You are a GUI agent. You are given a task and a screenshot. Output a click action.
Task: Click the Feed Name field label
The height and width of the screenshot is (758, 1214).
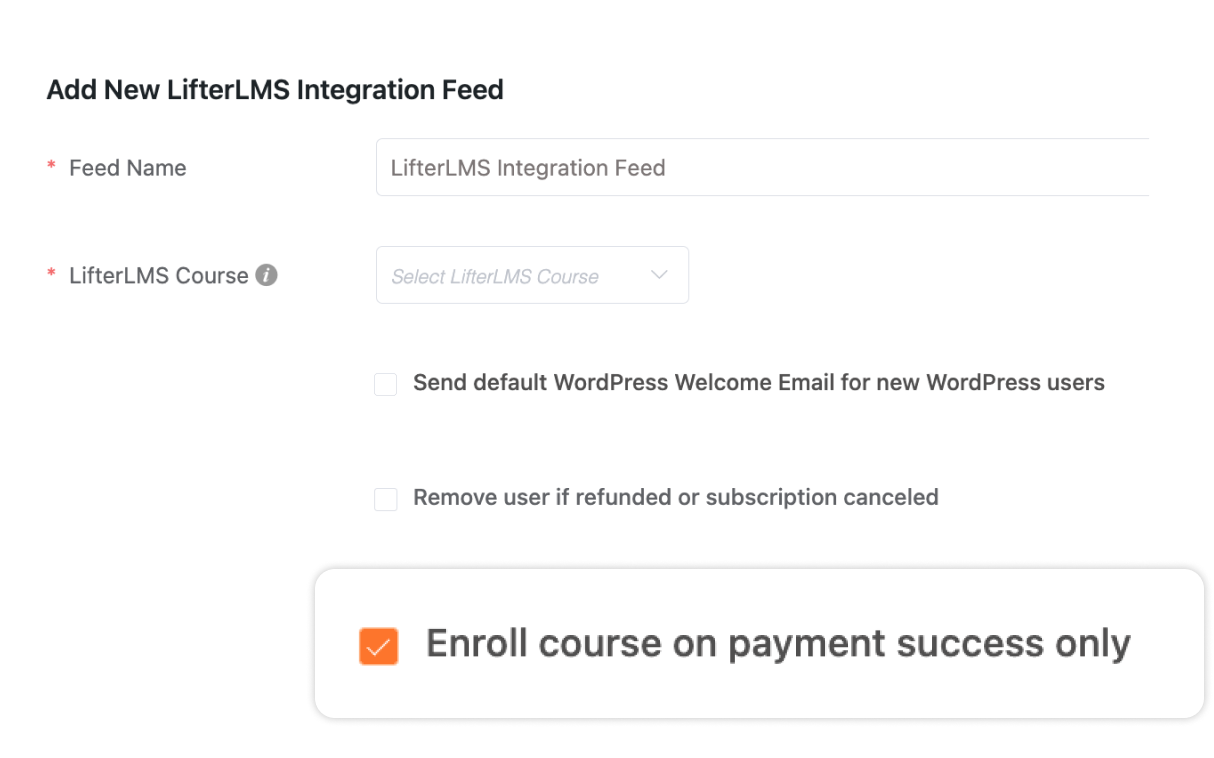[128, 168]
